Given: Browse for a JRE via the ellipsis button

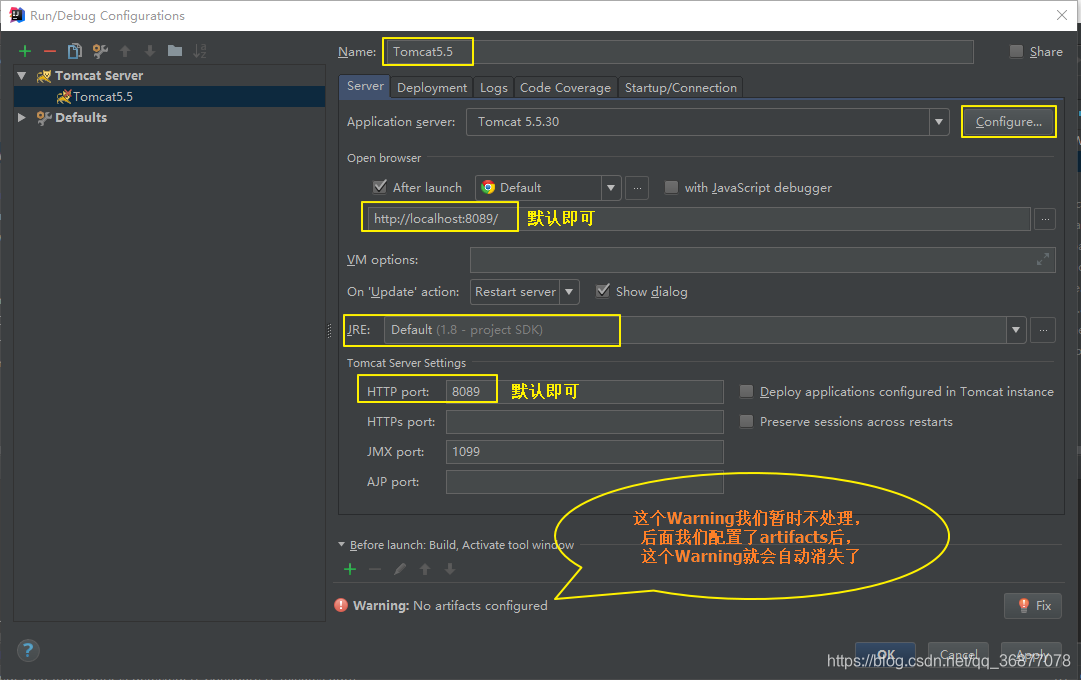Looking at the screenshot, I should (x=1043, y=330).
